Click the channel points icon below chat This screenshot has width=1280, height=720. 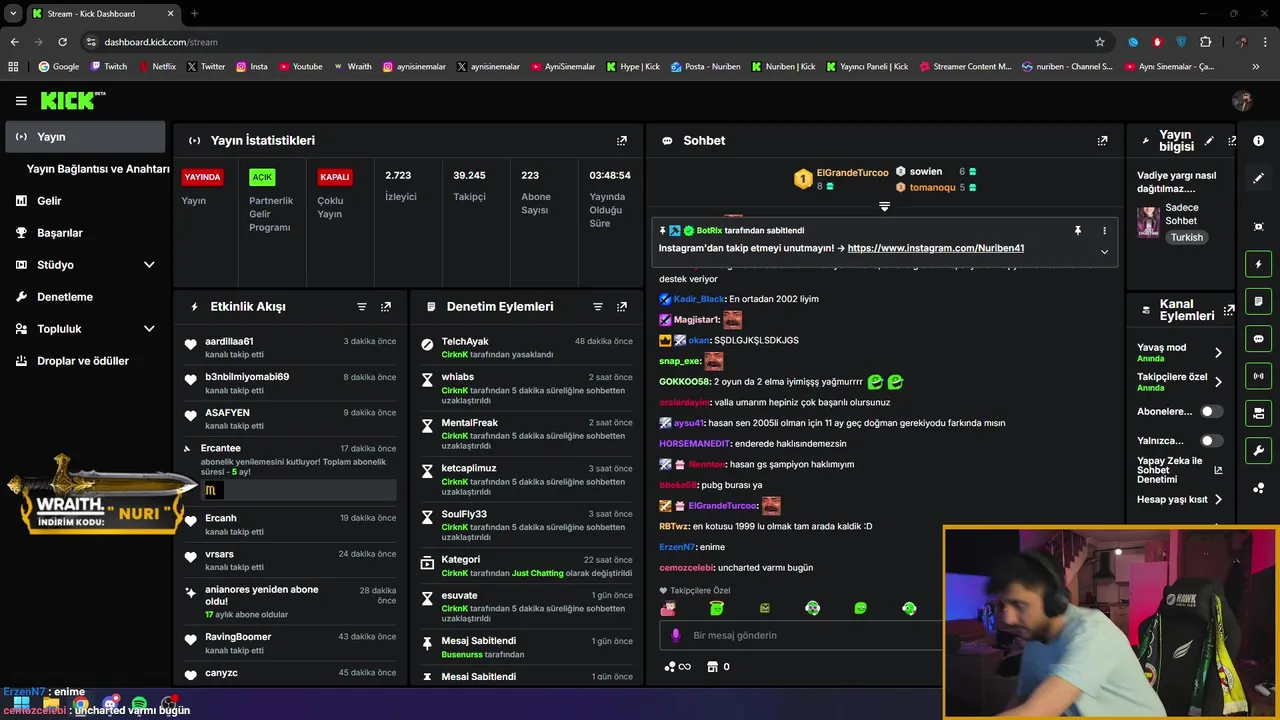click(x=677, y=667)
